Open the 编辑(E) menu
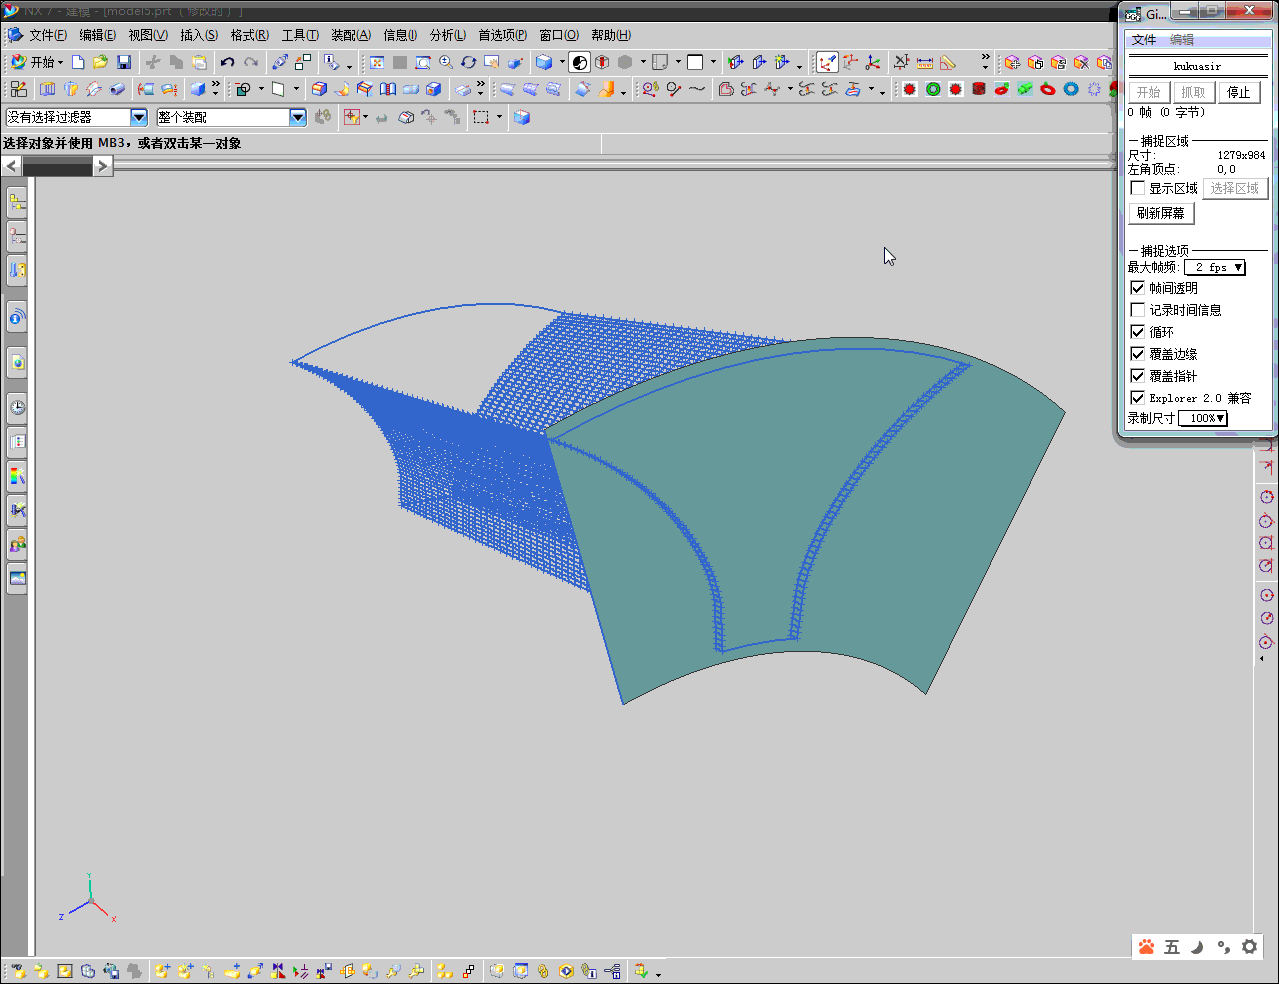The image size is (1279, 984). 97,35
